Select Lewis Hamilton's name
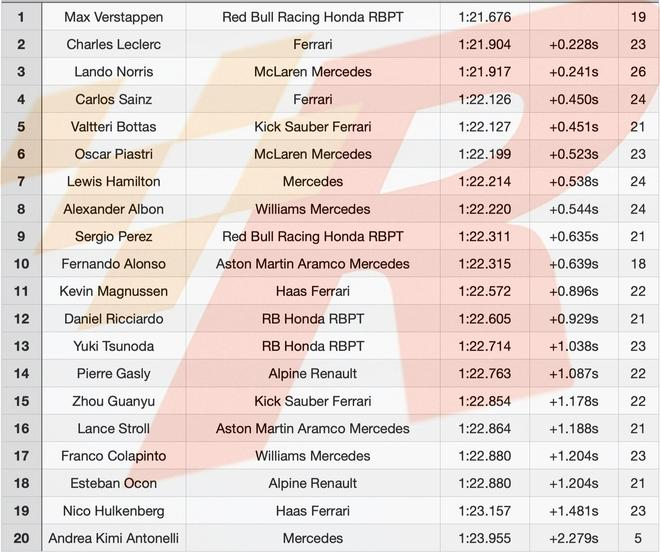The height and width of the screenshot is (552, 660). (x=113, y=182)
